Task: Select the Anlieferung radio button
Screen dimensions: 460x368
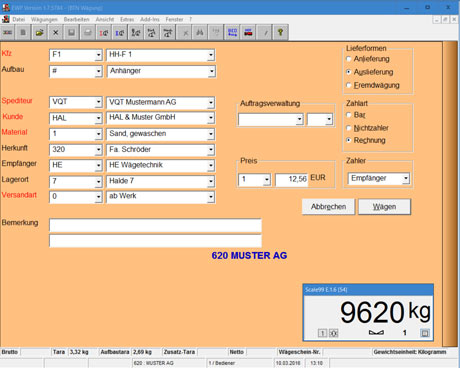Action: point(349,59)
